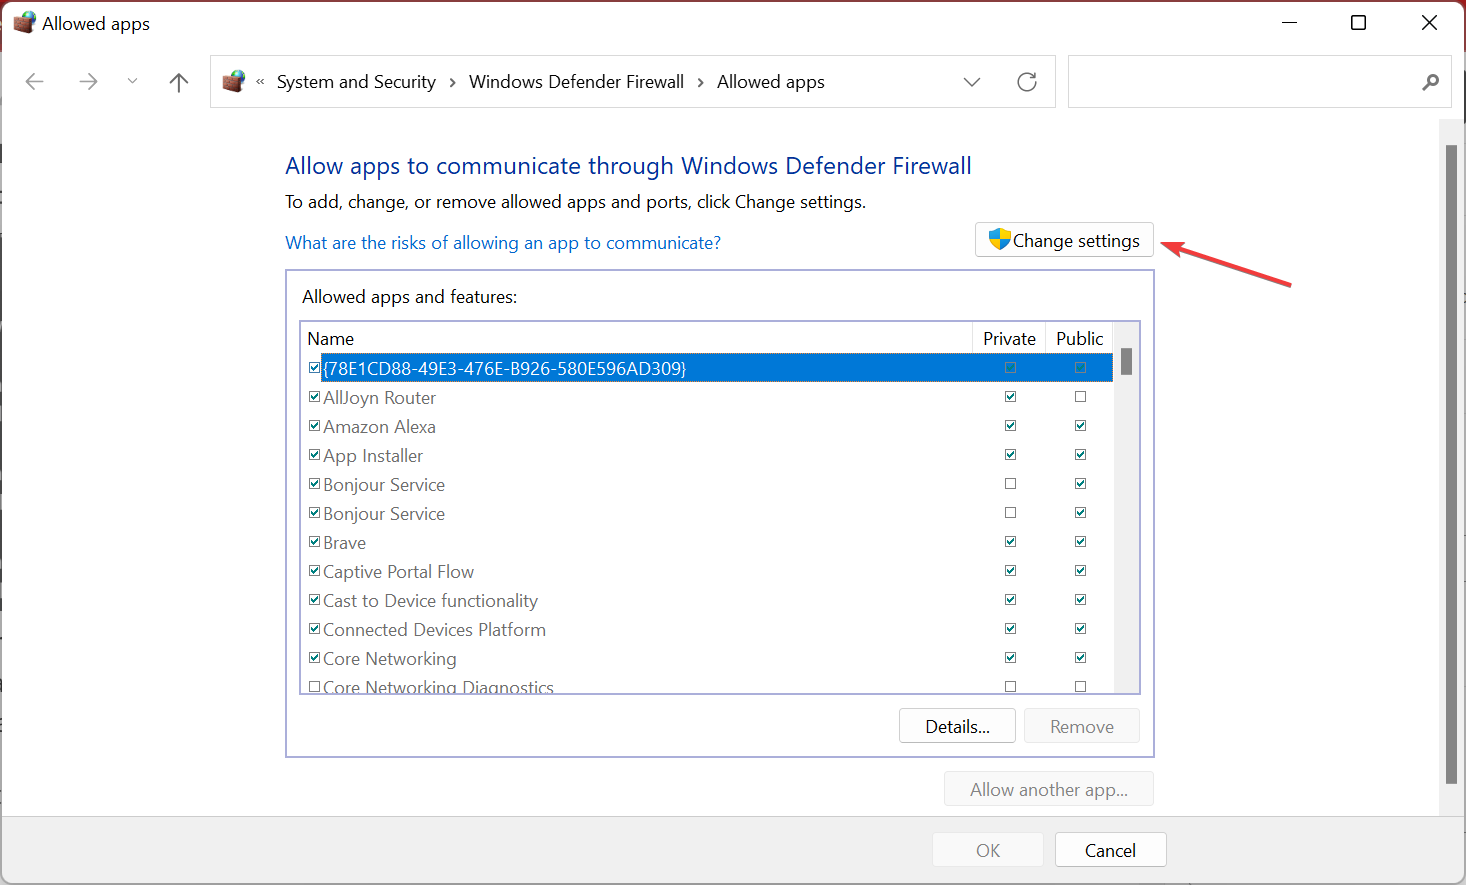This screenshot has width=1466, height=885.
Task: Go up one level with the Up arrow
Action: coord(179,82)
